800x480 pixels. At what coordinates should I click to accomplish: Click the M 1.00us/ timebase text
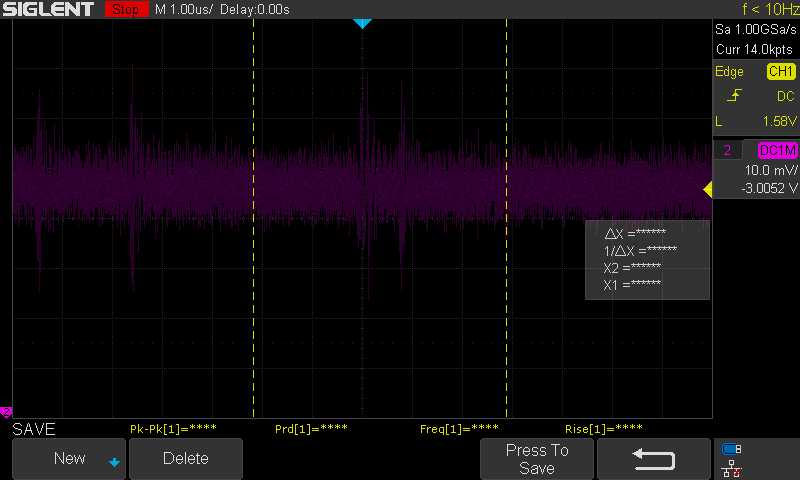tap(184, 10)
